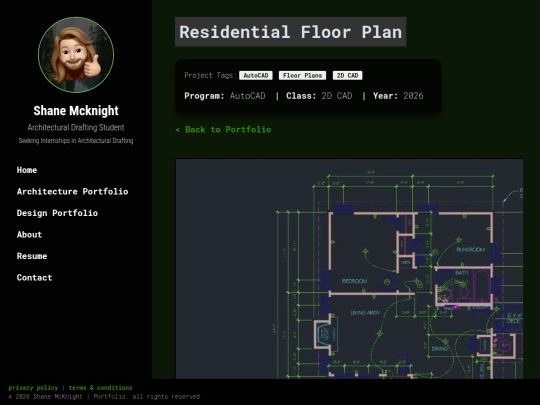Click the copyright footer text
Viewport: 540px width, 405px height.
[105, 397]
